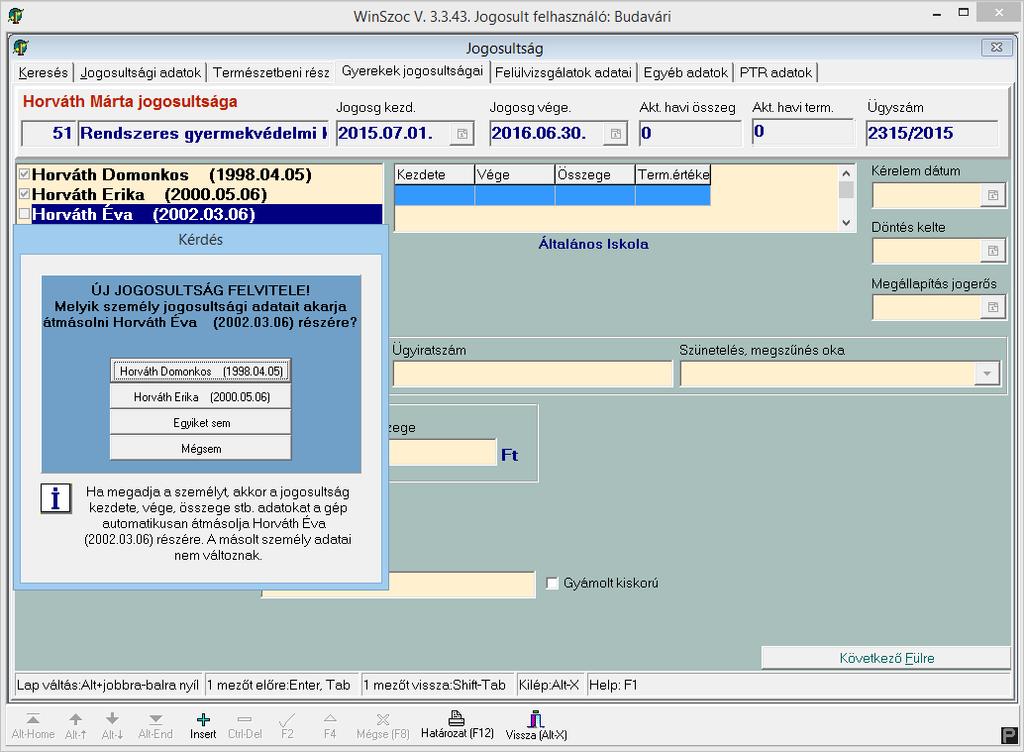The height and width of the screenshot is (752, 1024).
Task: Expand the Szünetelés, megszűnés oka dropdown
Action: (x=987, y=374)
